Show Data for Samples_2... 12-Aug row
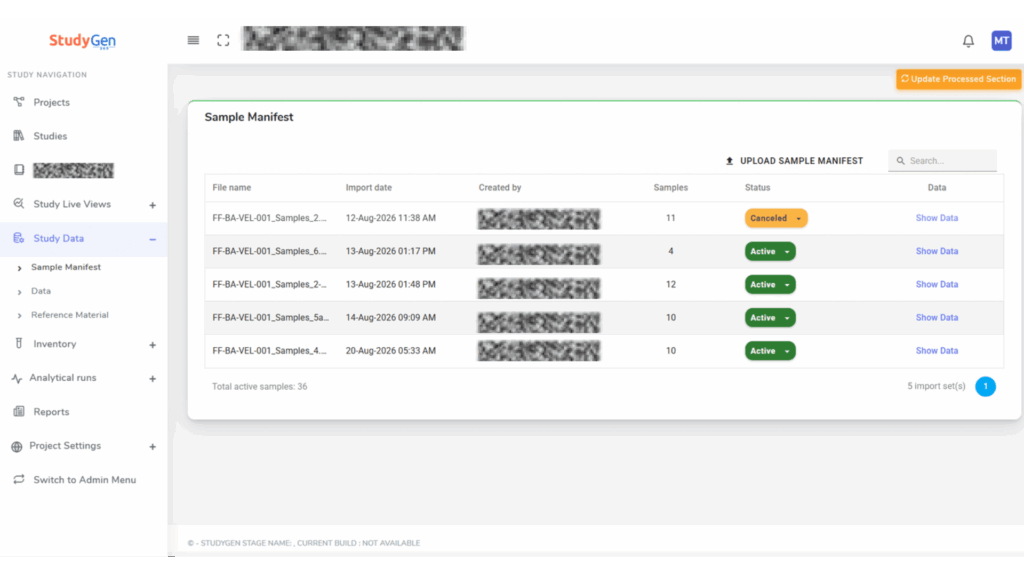This screenshot has height=576, width=1024. pyautogui.click(x=936, y=218)
